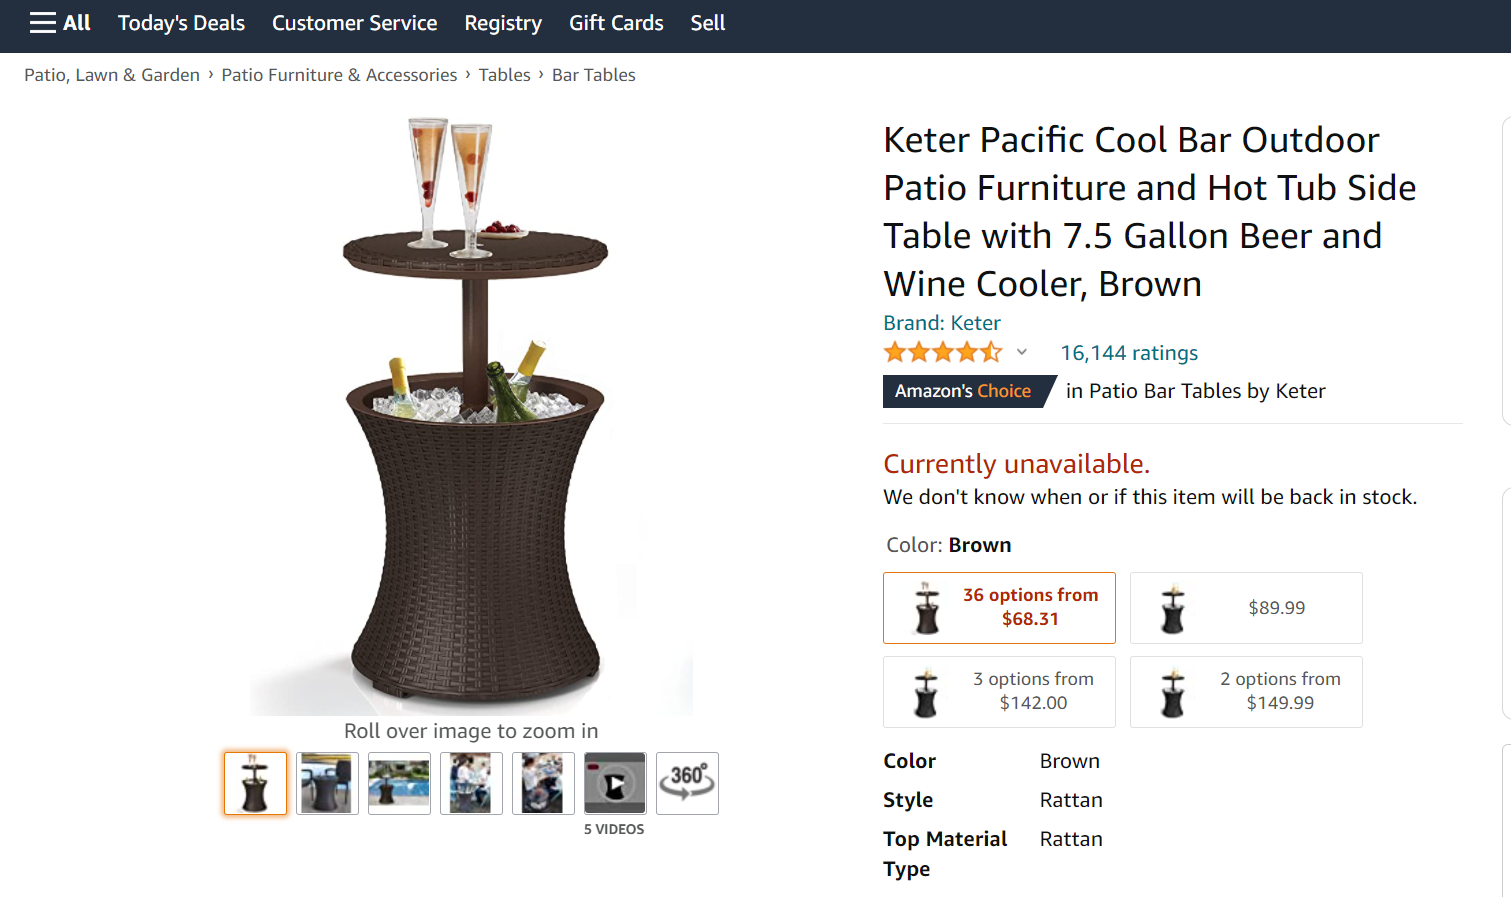Image resolution: width=1511 pixels, height=897 pixels.
Task: Open Today's Deals in the nav bar
Action: [x=181, y=23]
